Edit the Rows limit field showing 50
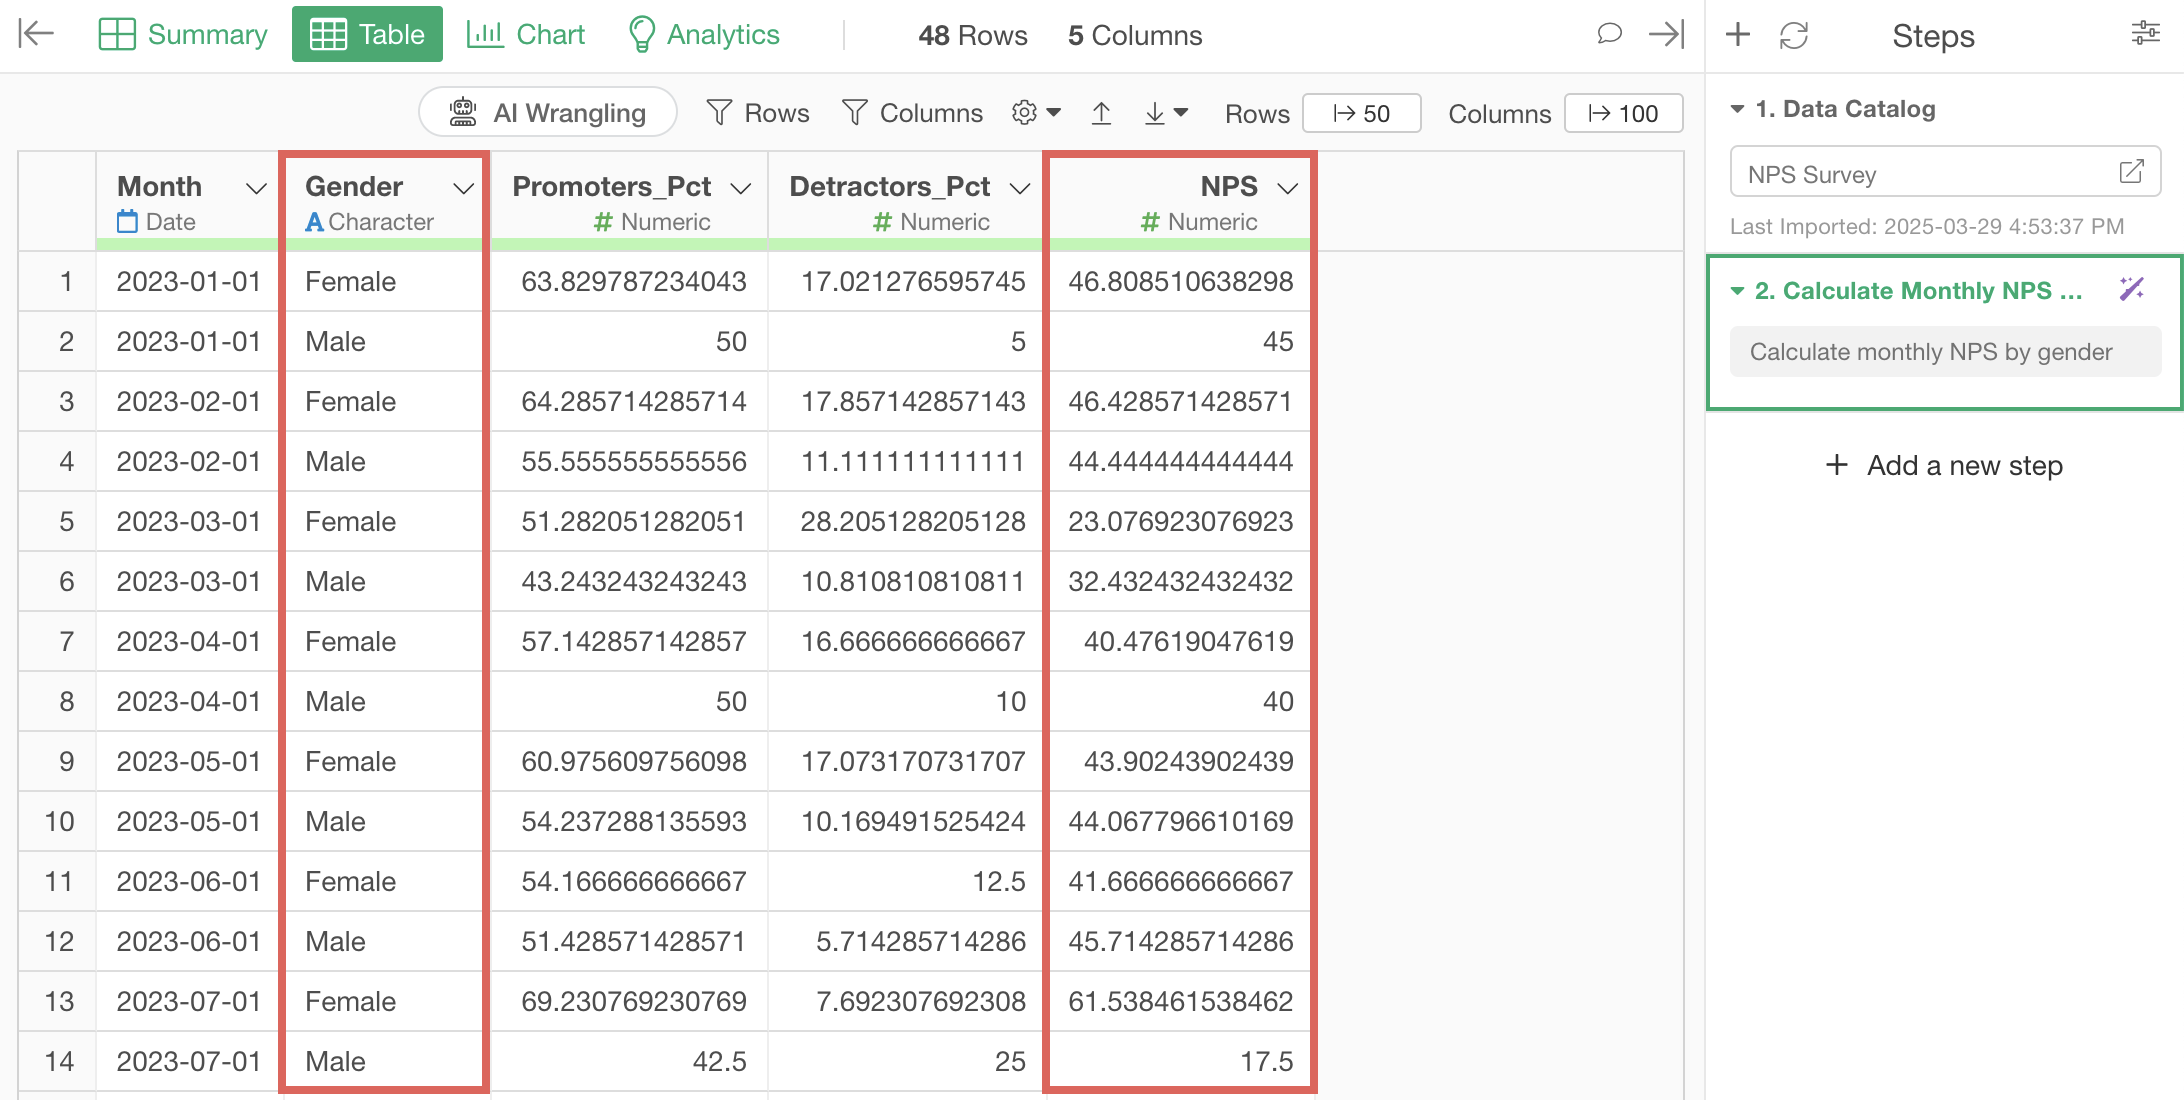This screenshot has width=2184, height=1100. [x=1362, y=113]
